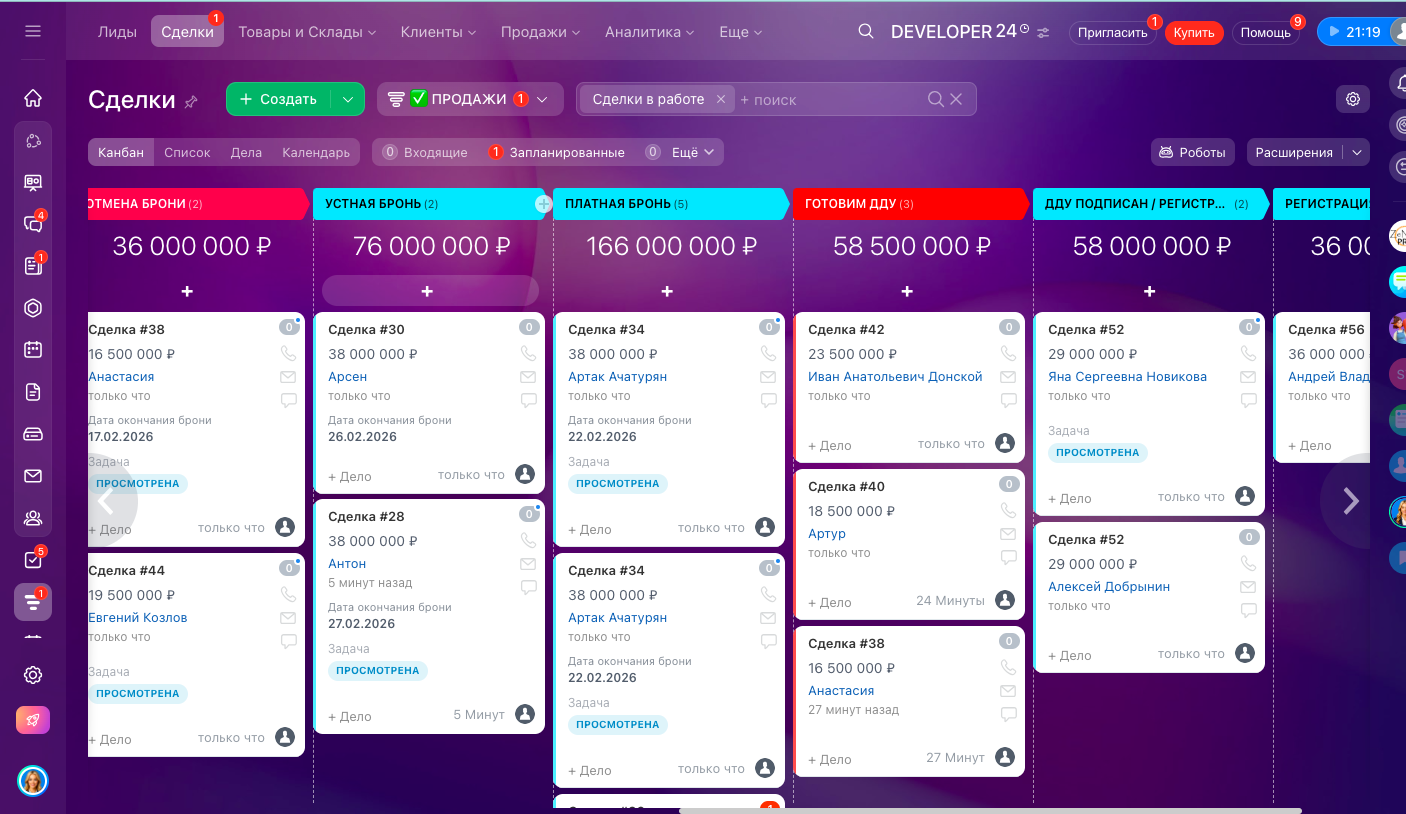Open the Лиды tab
This screenshot has width=1406, height=814.
[118, 32]
